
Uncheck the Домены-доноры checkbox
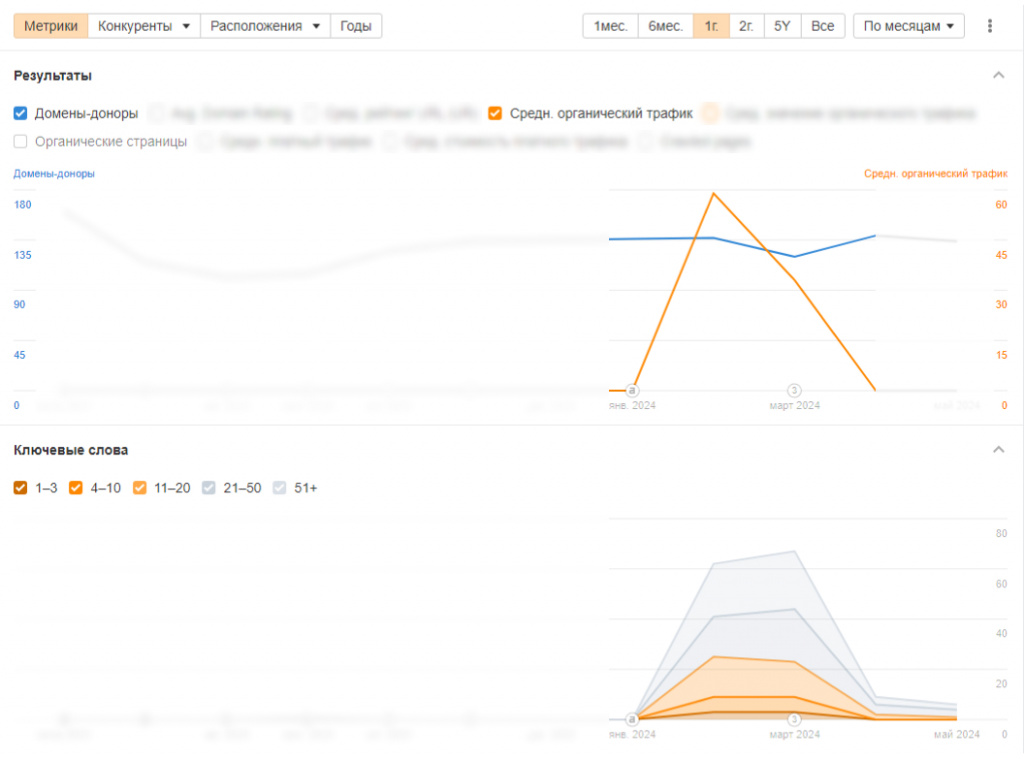[20, 114]
